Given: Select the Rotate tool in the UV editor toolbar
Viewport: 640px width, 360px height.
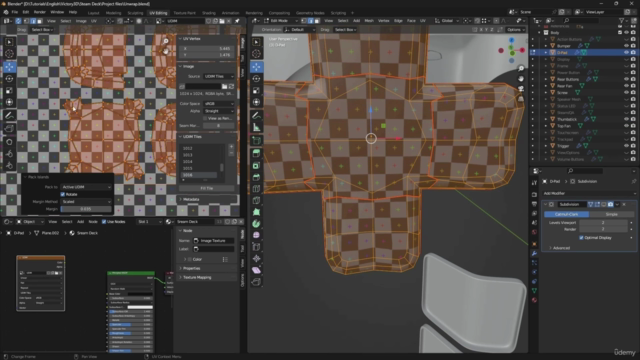Looking at the screenshot, I should [9, 78].
